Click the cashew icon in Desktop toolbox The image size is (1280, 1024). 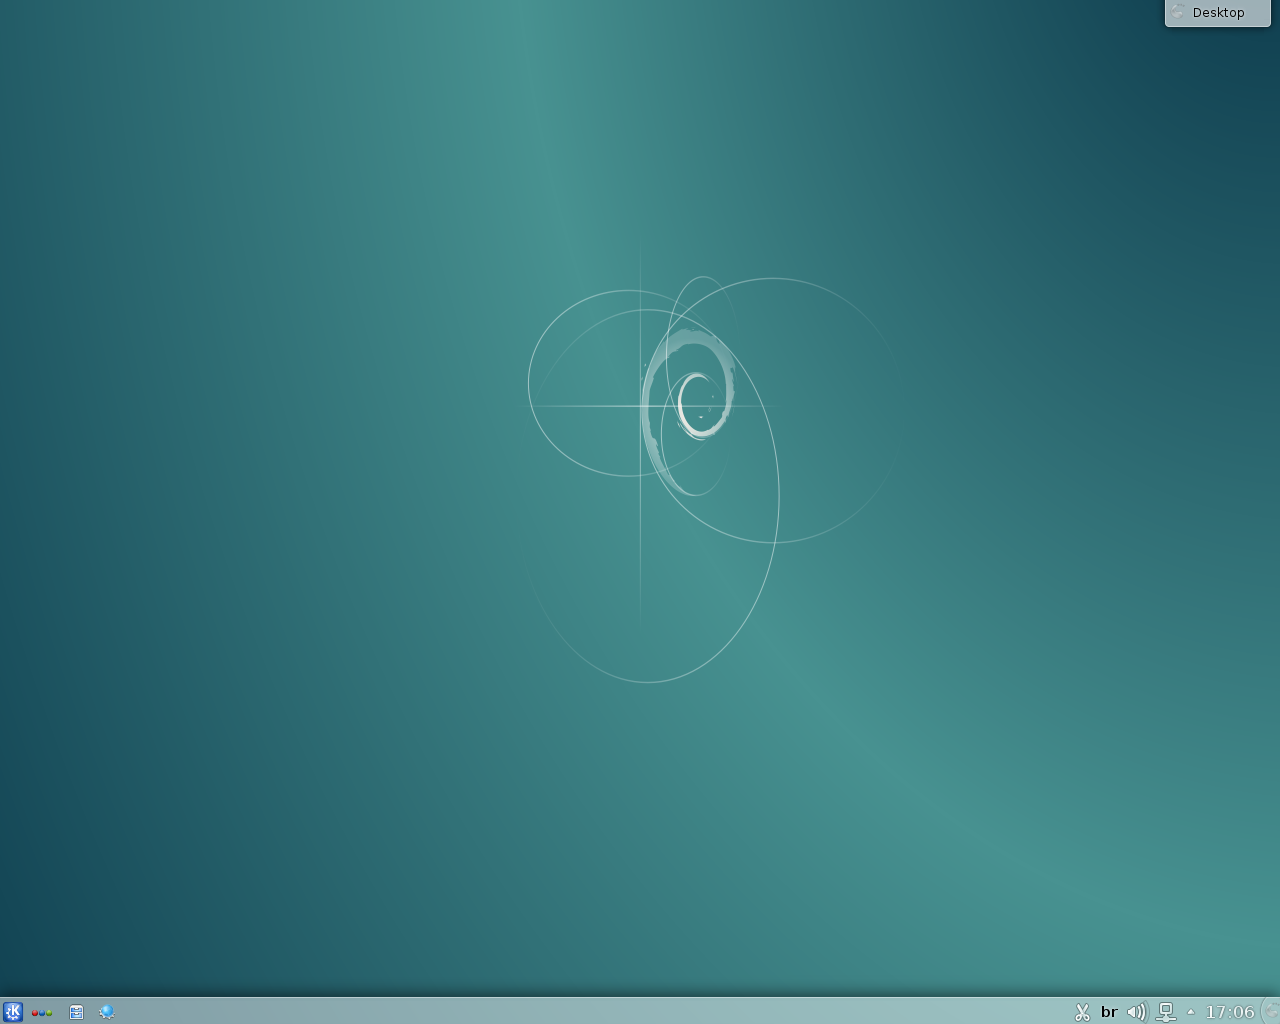point(1178,12)
